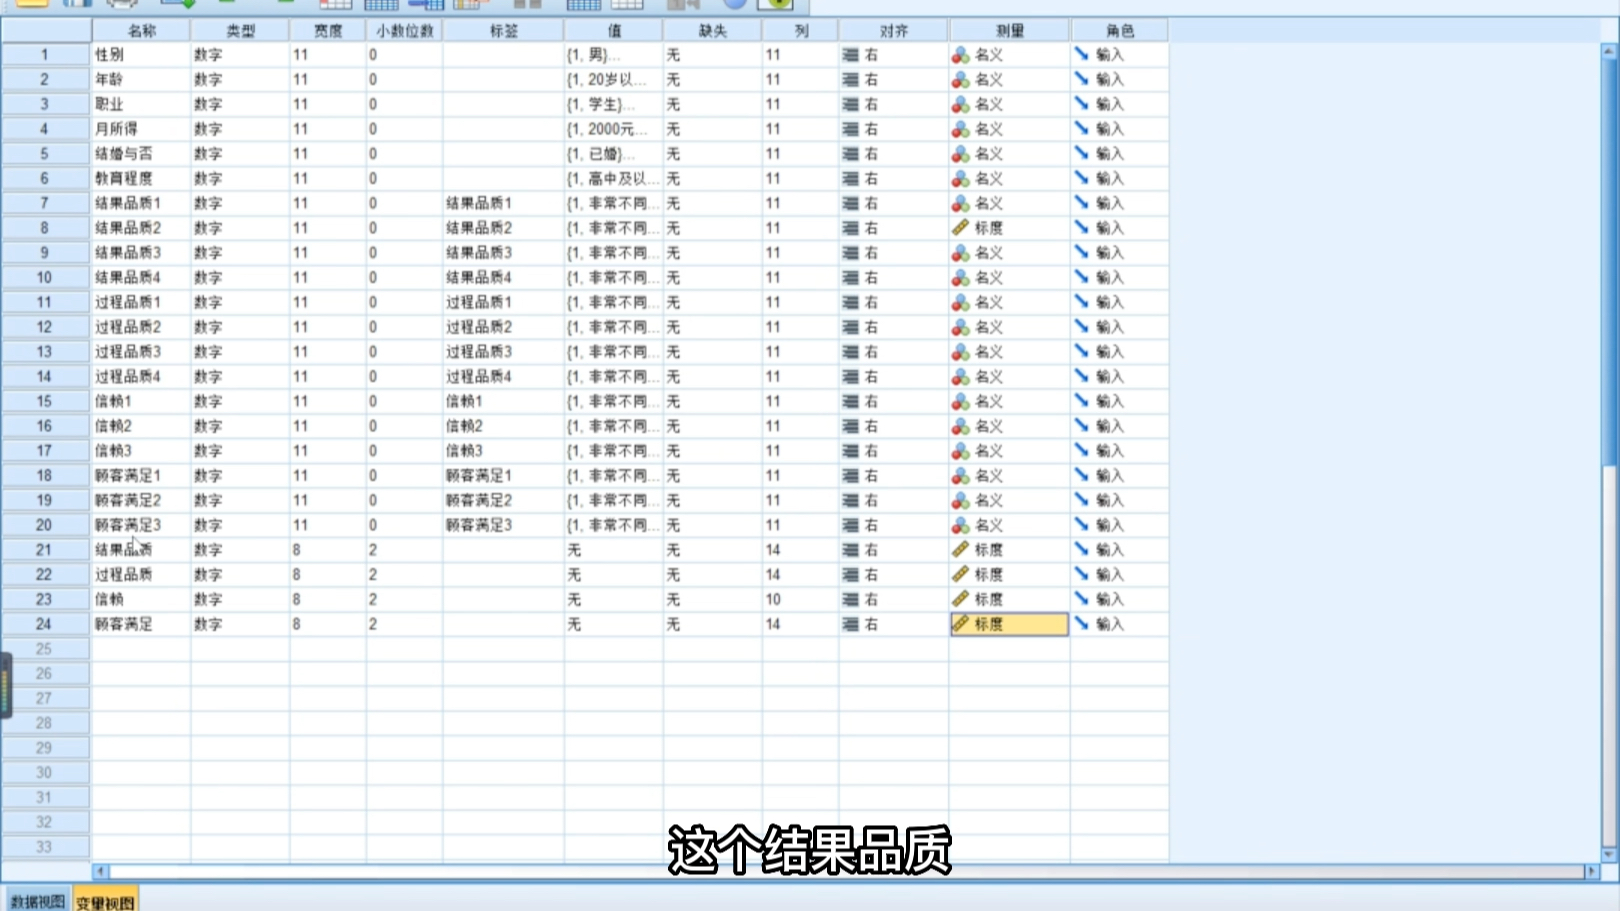Click the variable name cell 性别
The height and width of the screenshot is (911, 1620).
pyautogui.click(x=140, y=55)
